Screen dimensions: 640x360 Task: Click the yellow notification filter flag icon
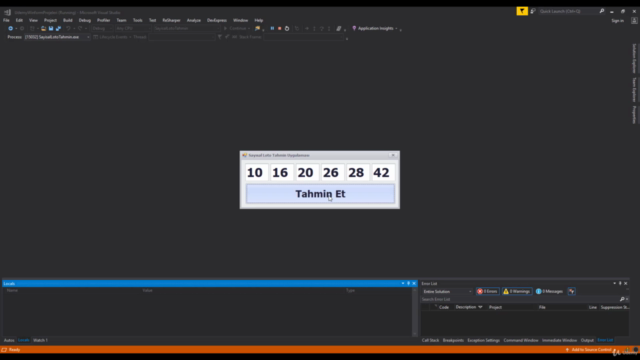click(x=522, y=11)
